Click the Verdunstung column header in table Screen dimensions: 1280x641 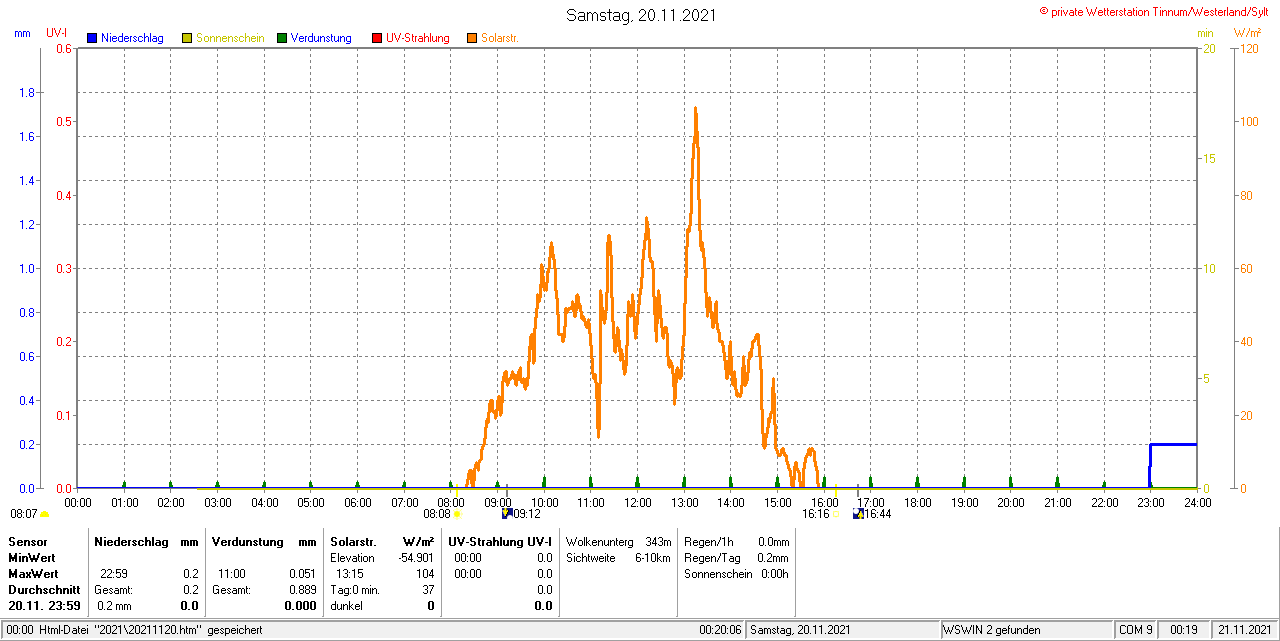pyautogui.click(x=247, y=541)
